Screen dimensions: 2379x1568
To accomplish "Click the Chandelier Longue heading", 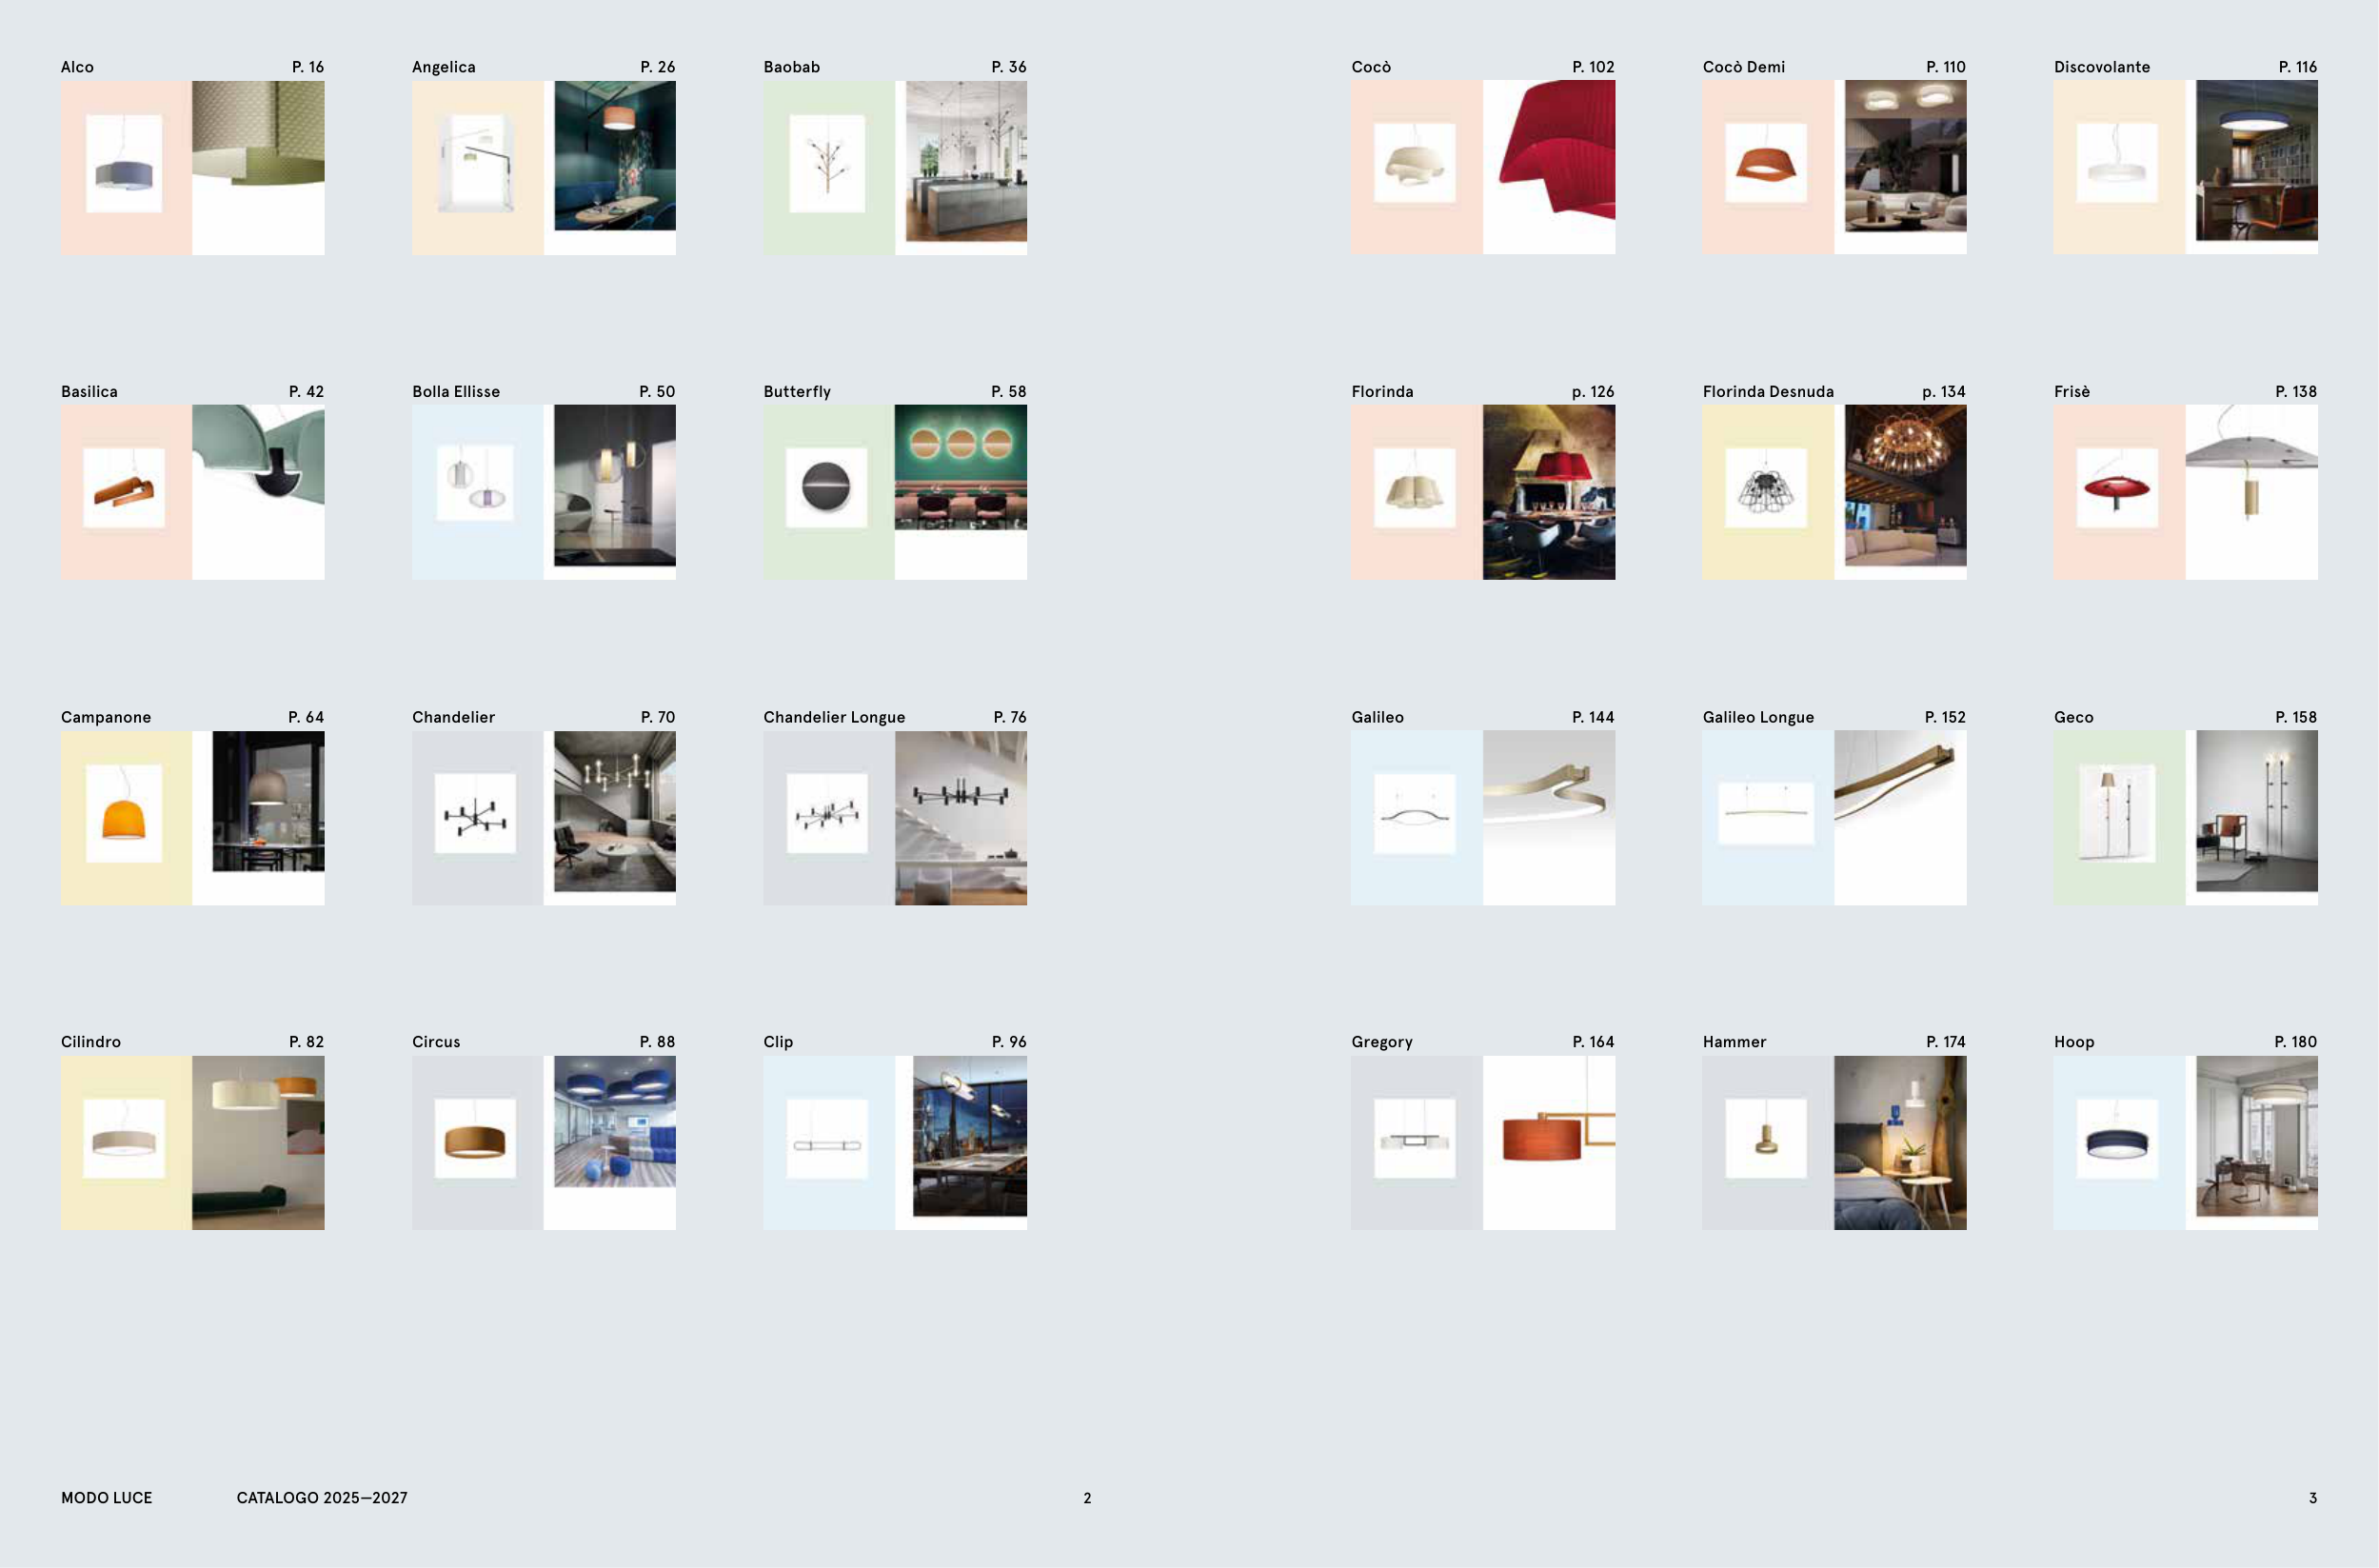I will tap(833, 717).
